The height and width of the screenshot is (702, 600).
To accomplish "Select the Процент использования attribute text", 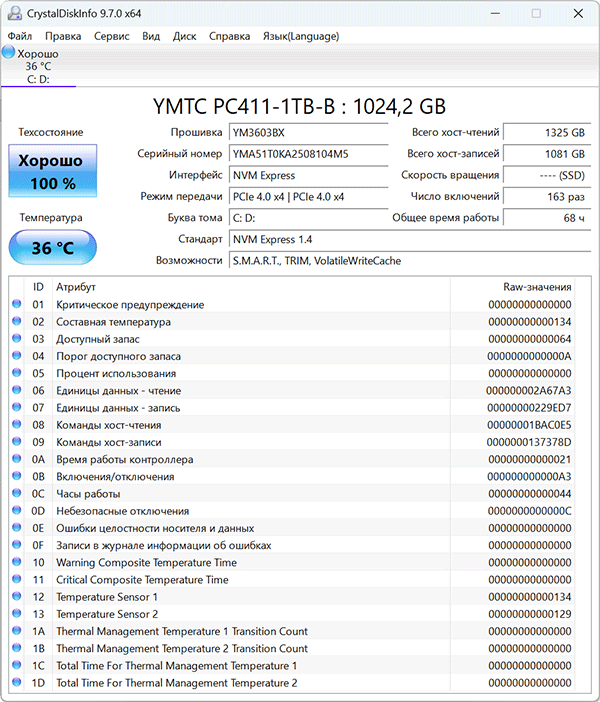I will point(116,374).
